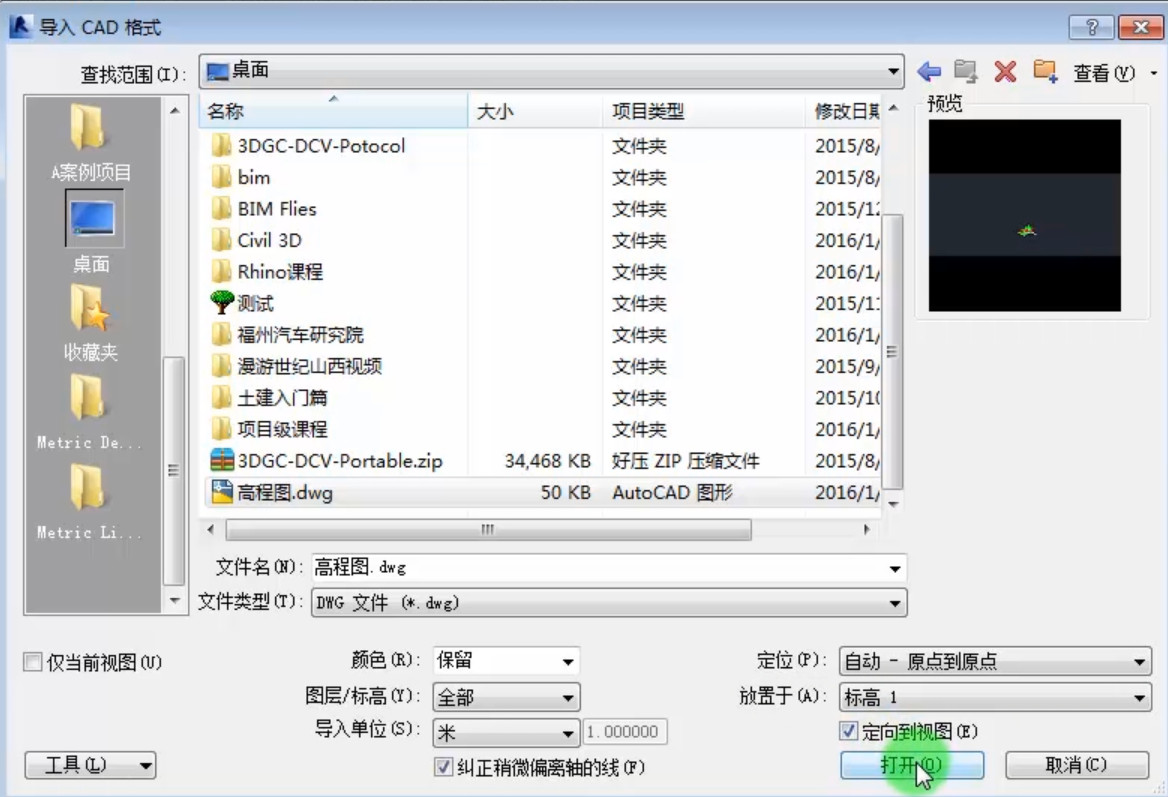Select the bim folder

point(241,177)
